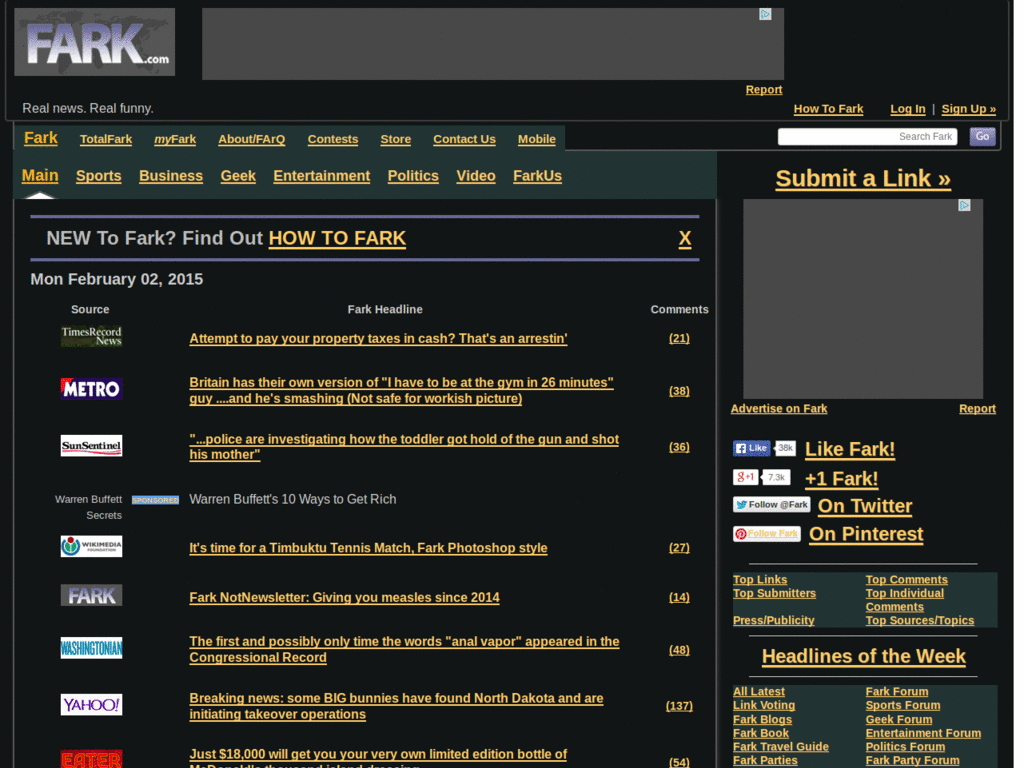Dismiss the HOW TO FARK banner with X
The height and width of the screenshot is (768, 1024).
click(684, 238)
